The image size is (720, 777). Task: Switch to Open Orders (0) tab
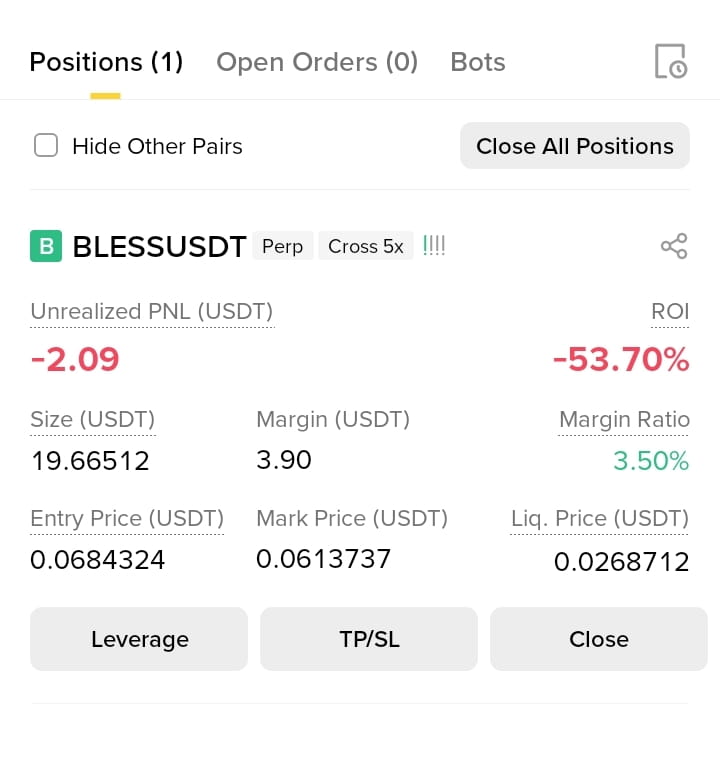tap(317, 62)
